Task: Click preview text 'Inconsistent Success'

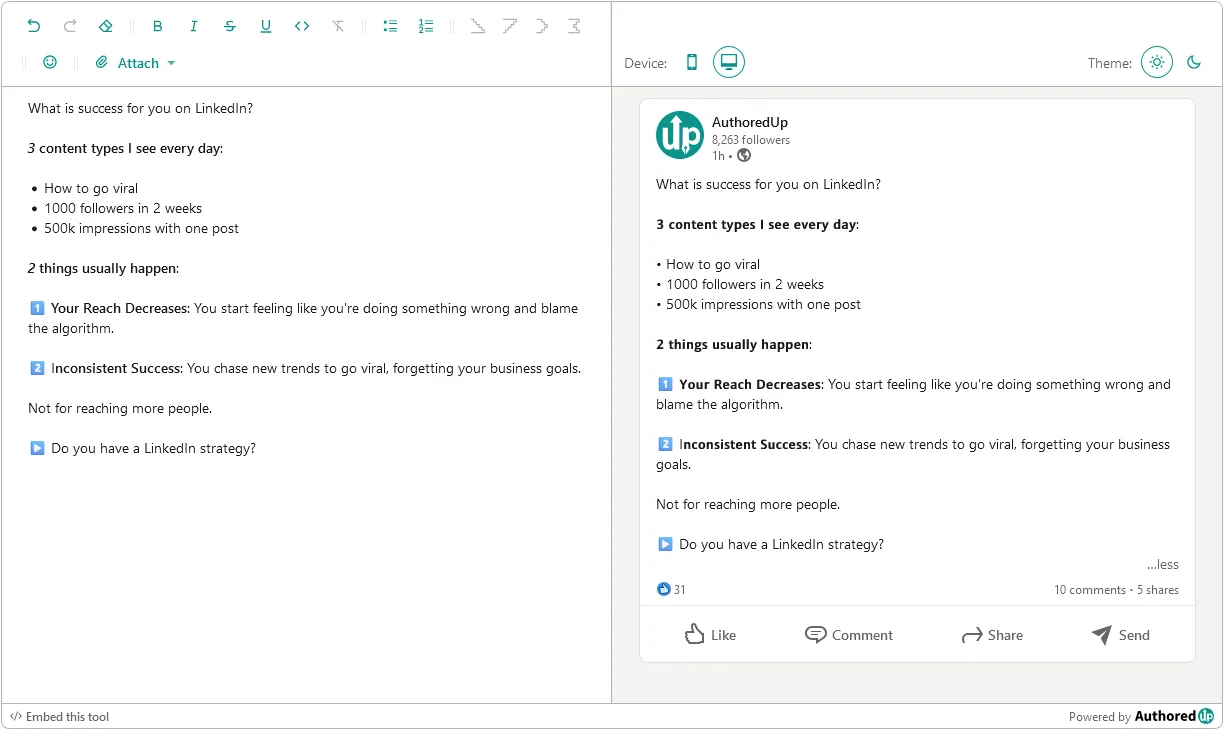Action: (743, 444)
